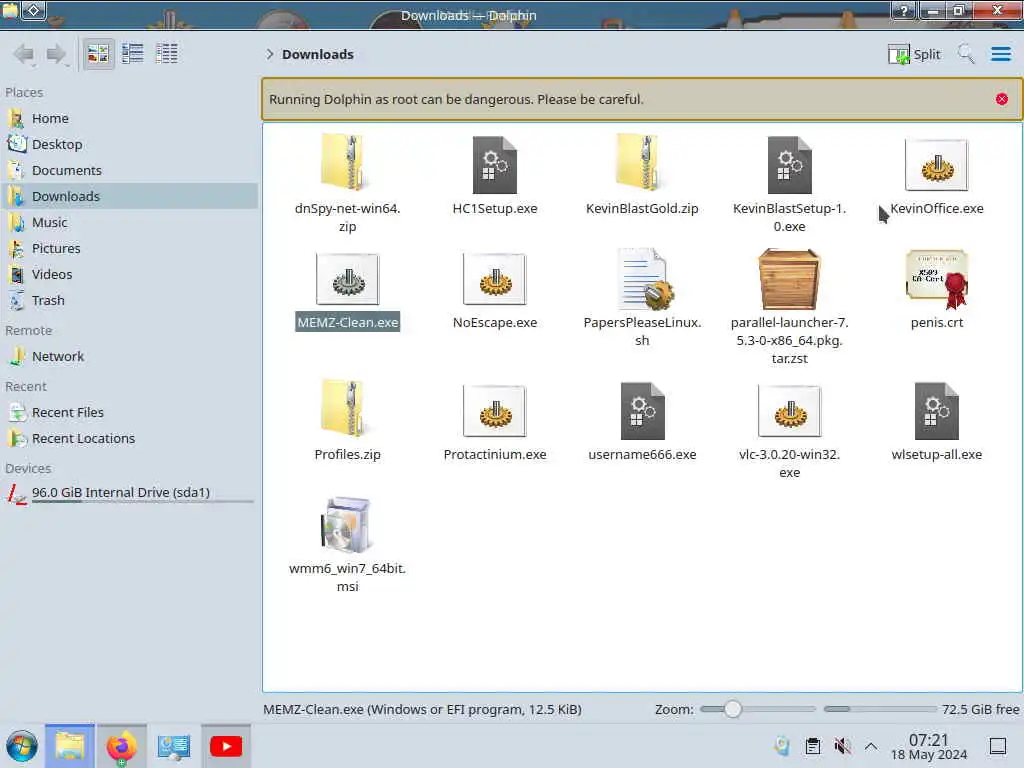Open Network under Remote
Viewport: 1024px width, 768px height.
(131, 357)
